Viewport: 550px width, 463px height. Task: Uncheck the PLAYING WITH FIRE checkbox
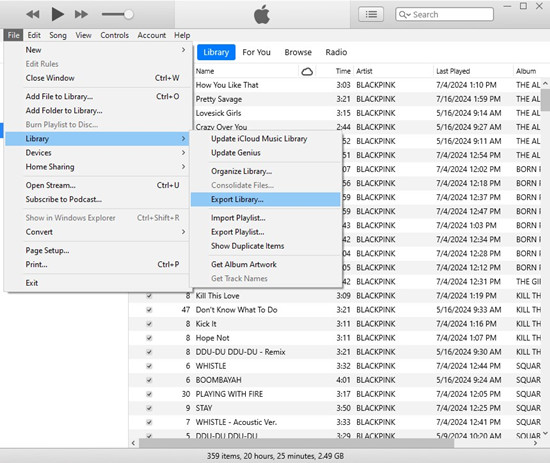pyautogui.click(x=149, y=394)
